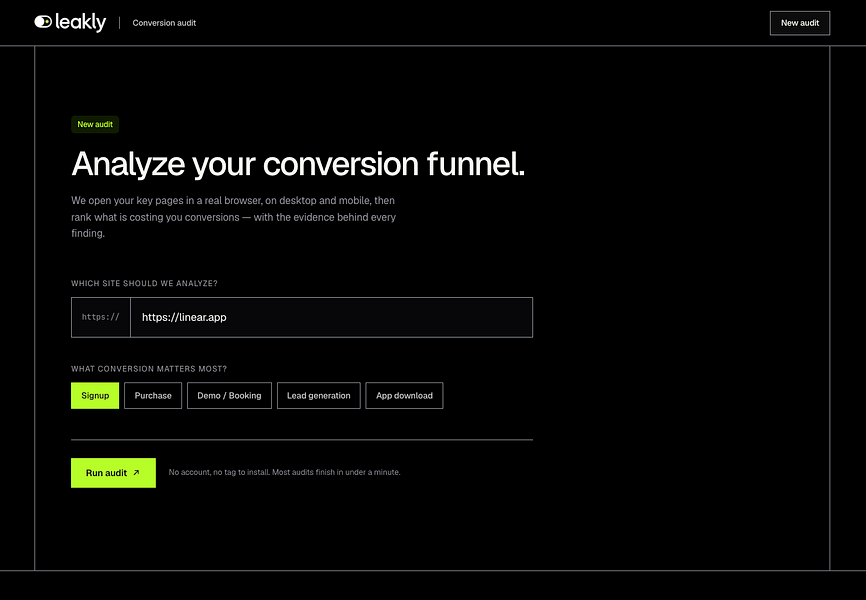866x600 pixels.
Task: Click the https:// prefix label
Action: [101, 317]
